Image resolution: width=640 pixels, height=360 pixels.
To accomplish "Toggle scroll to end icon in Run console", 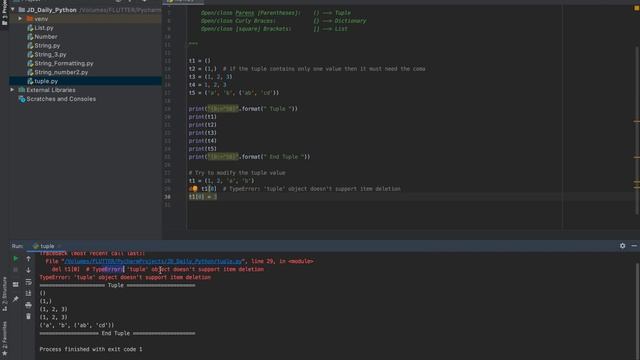I will coord(28,293).
